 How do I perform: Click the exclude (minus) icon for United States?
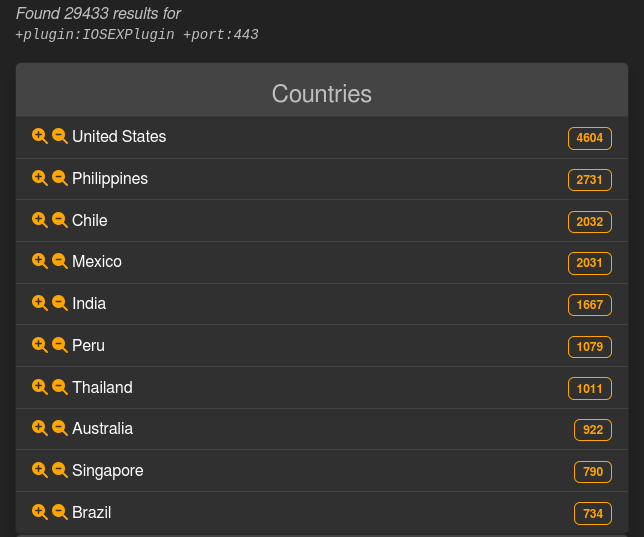60,136
